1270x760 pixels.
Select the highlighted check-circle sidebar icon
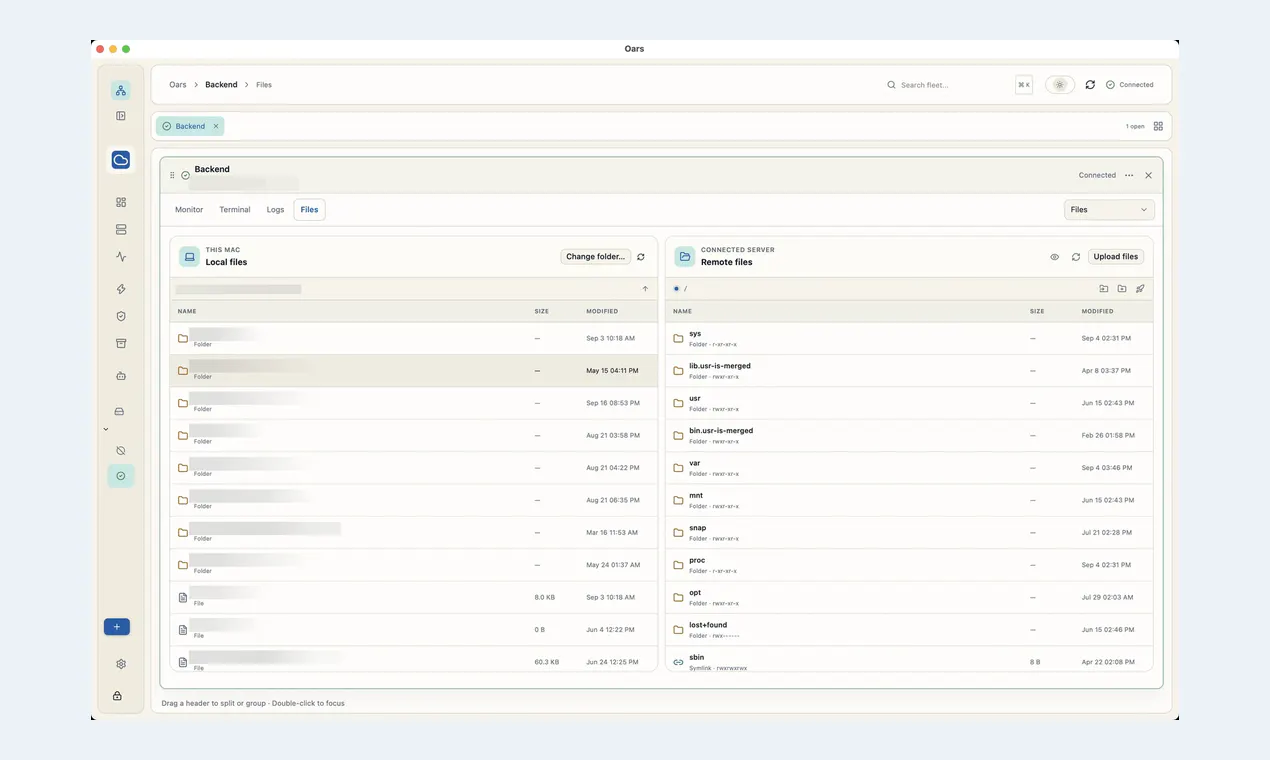pyautogui.click(x=121, y=476)
